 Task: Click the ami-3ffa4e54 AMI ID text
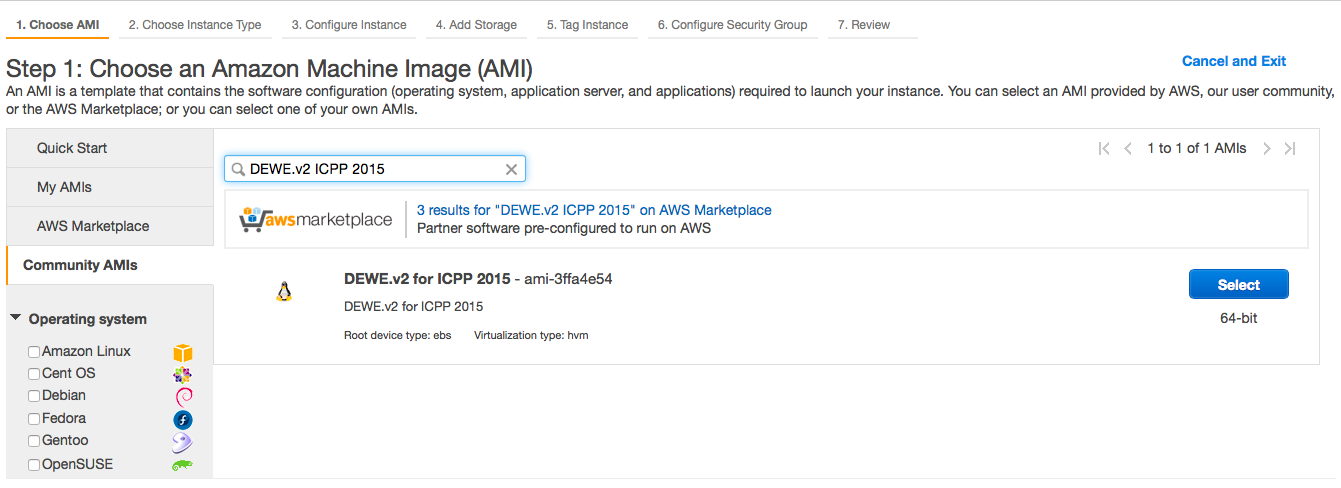[570, 279]
